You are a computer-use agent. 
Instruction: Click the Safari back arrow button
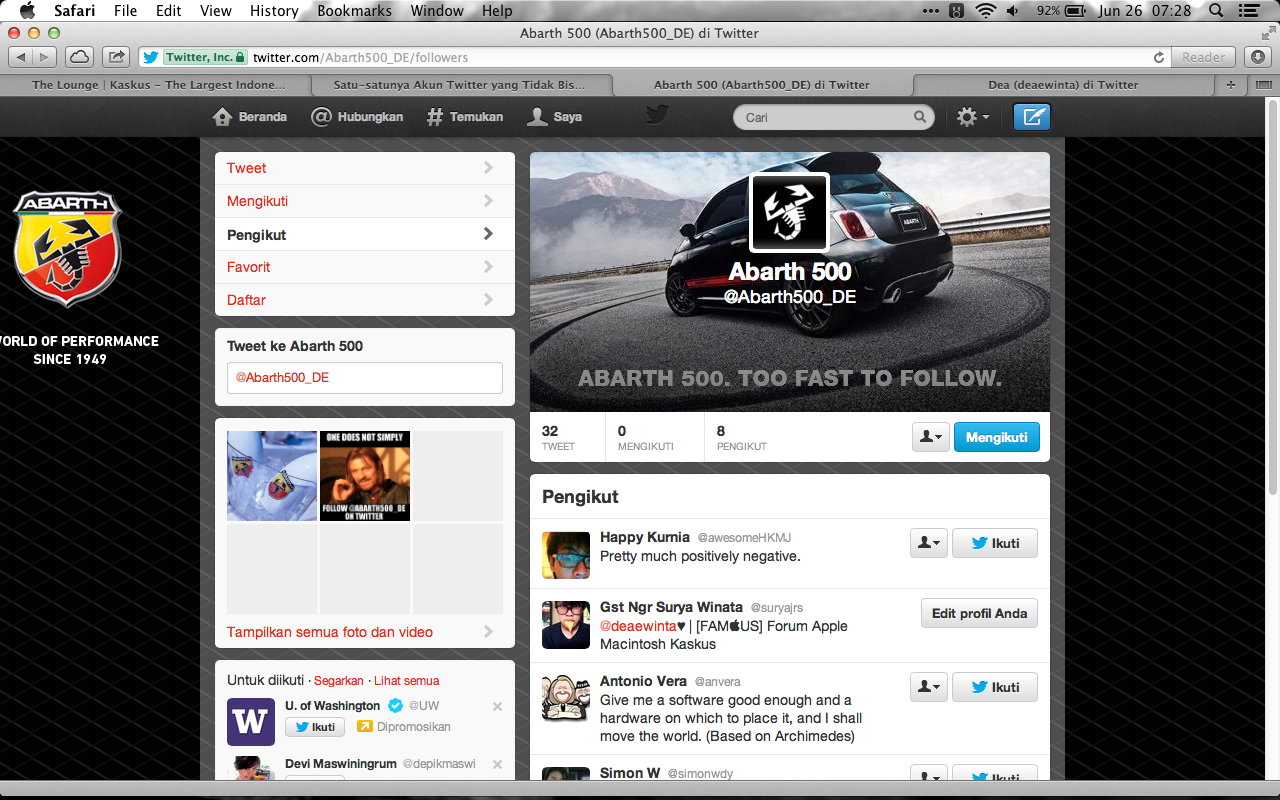(x=21, y=57)
